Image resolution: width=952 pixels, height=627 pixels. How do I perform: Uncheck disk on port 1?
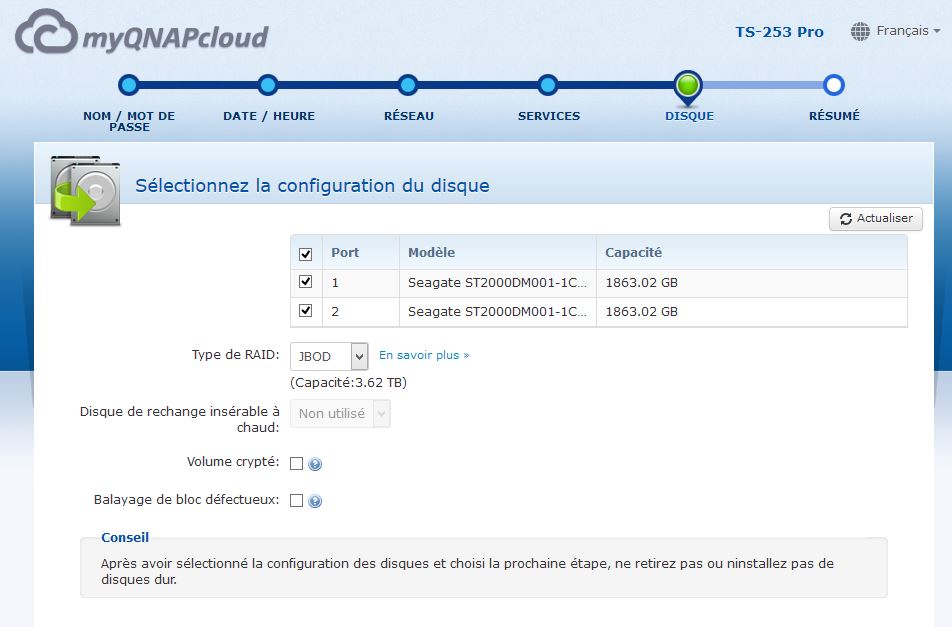pos(305,282)
